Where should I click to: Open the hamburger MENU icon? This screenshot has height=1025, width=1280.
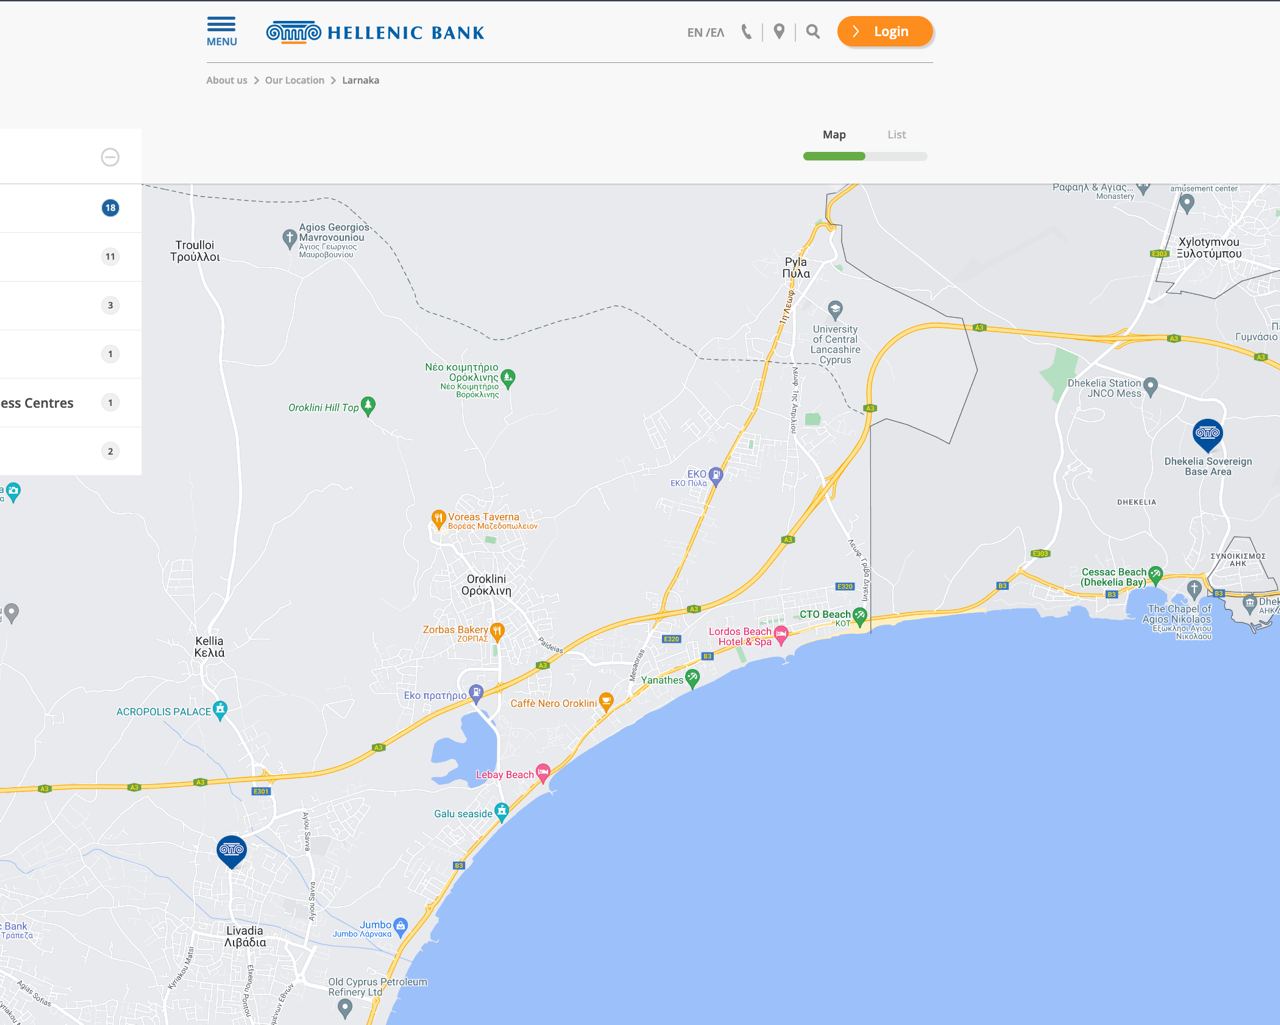221,31
